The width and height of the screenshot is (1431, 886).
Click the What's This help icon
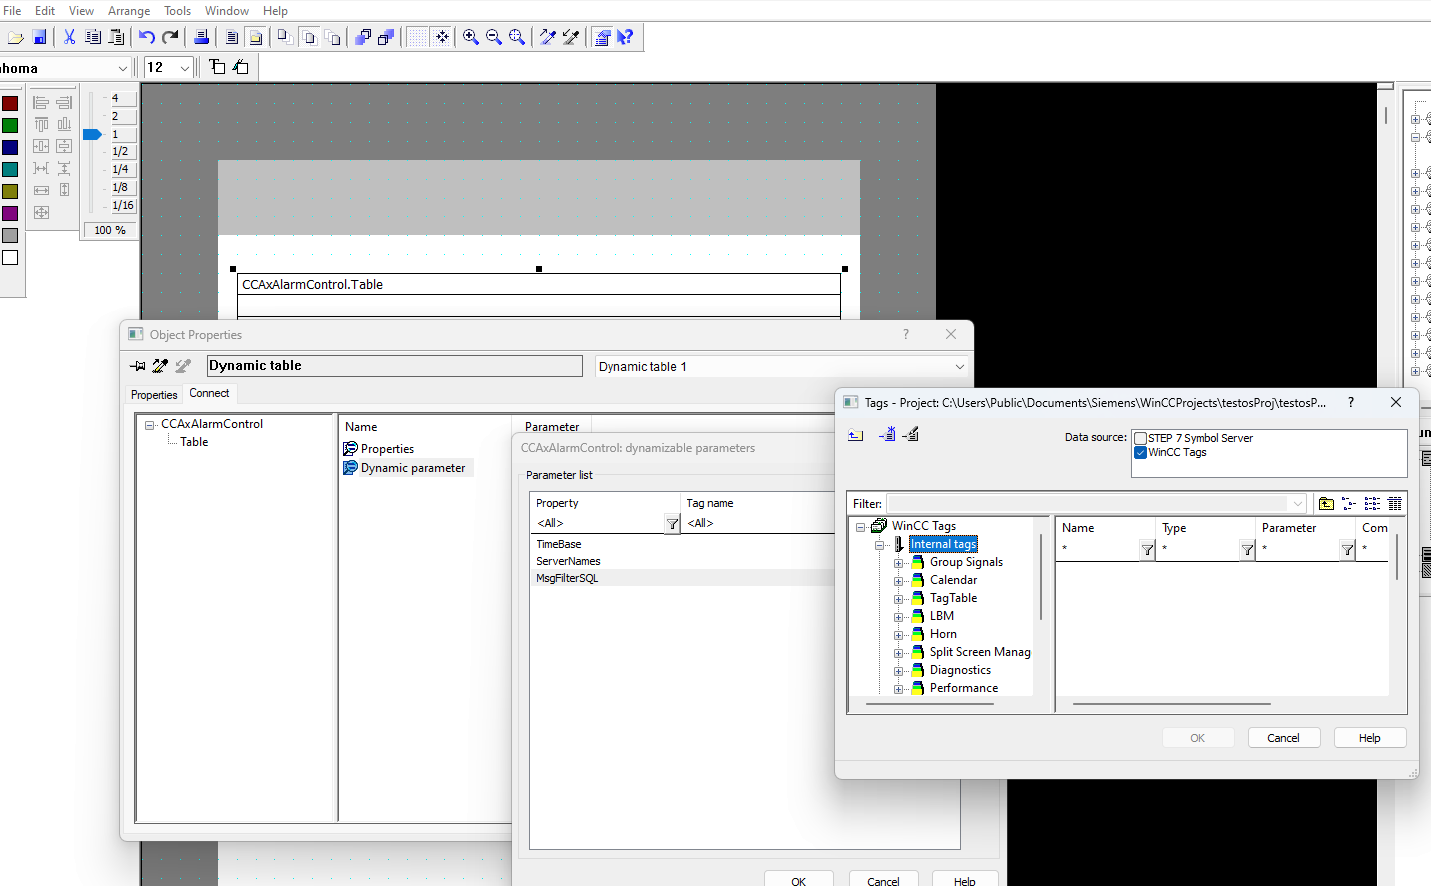click(x=625, y=37)
